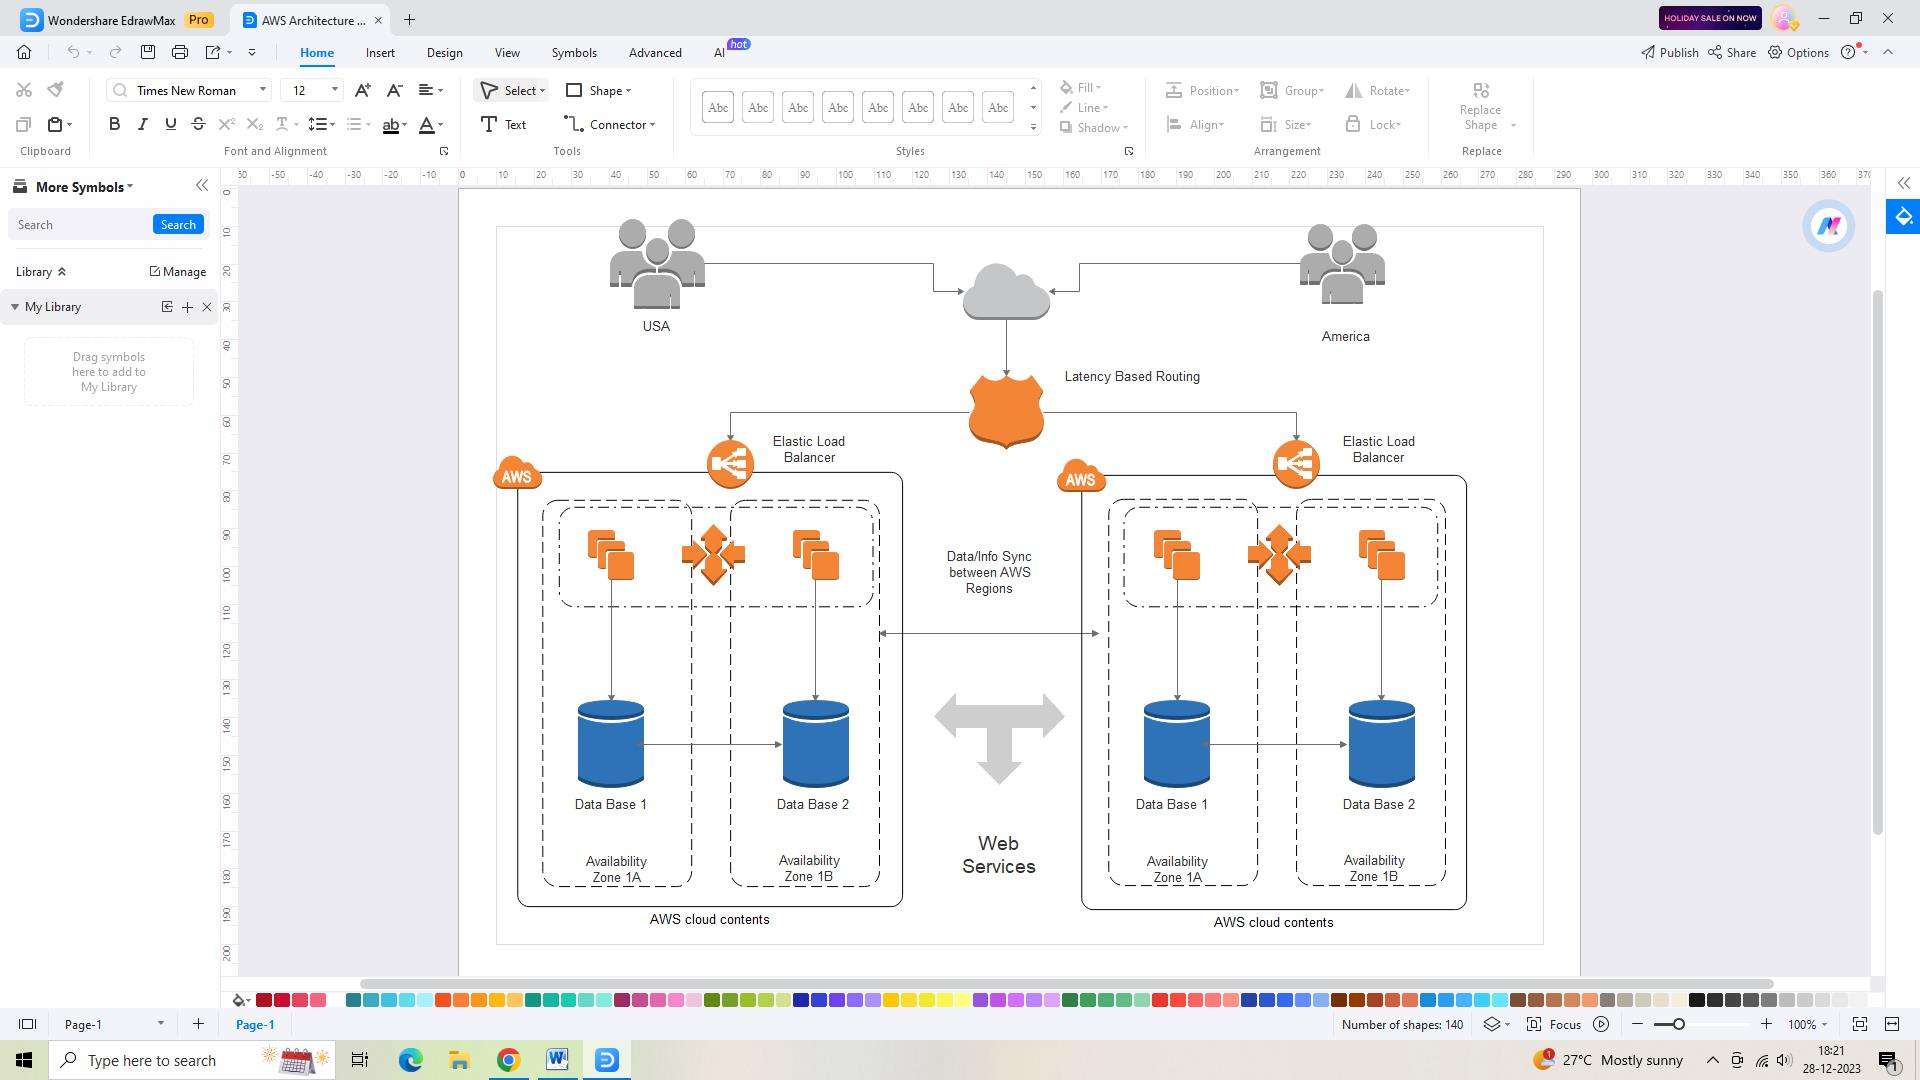Expand the My Library panel tree
The image size is (1920, 1080).
pyautogui.click(x=13, y=306)
